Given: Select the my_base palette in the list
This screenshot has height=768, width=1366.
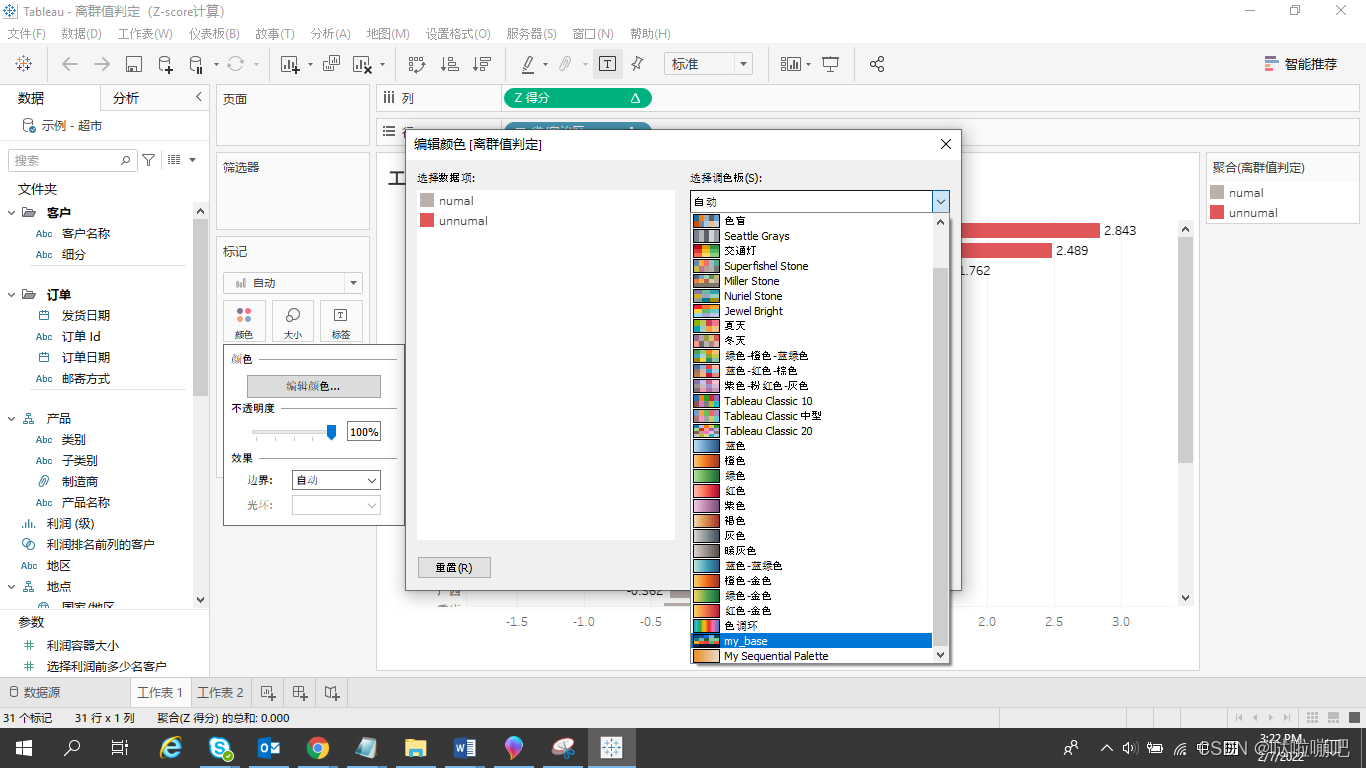Looking at the screenshot, I should [811, 641].
